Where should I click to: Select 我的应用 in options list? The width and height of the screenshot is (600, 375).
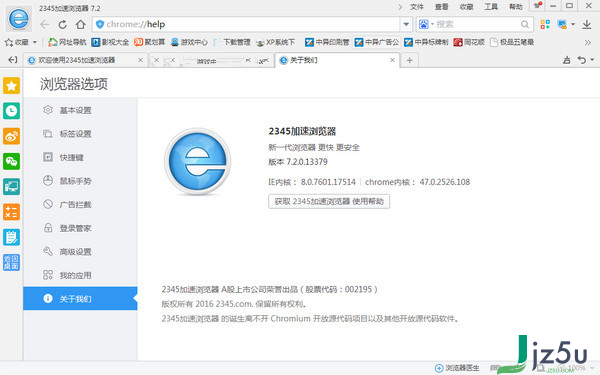(80, 275)
